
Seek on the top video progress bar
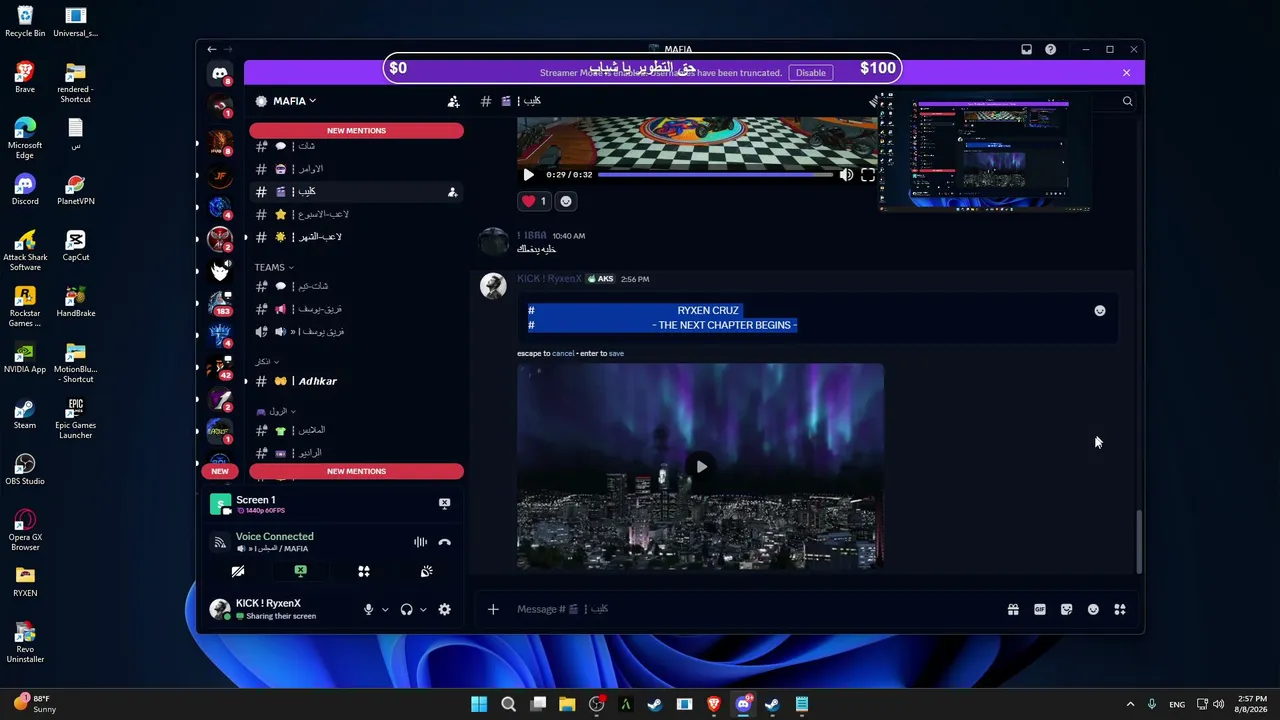coord(715,175)
